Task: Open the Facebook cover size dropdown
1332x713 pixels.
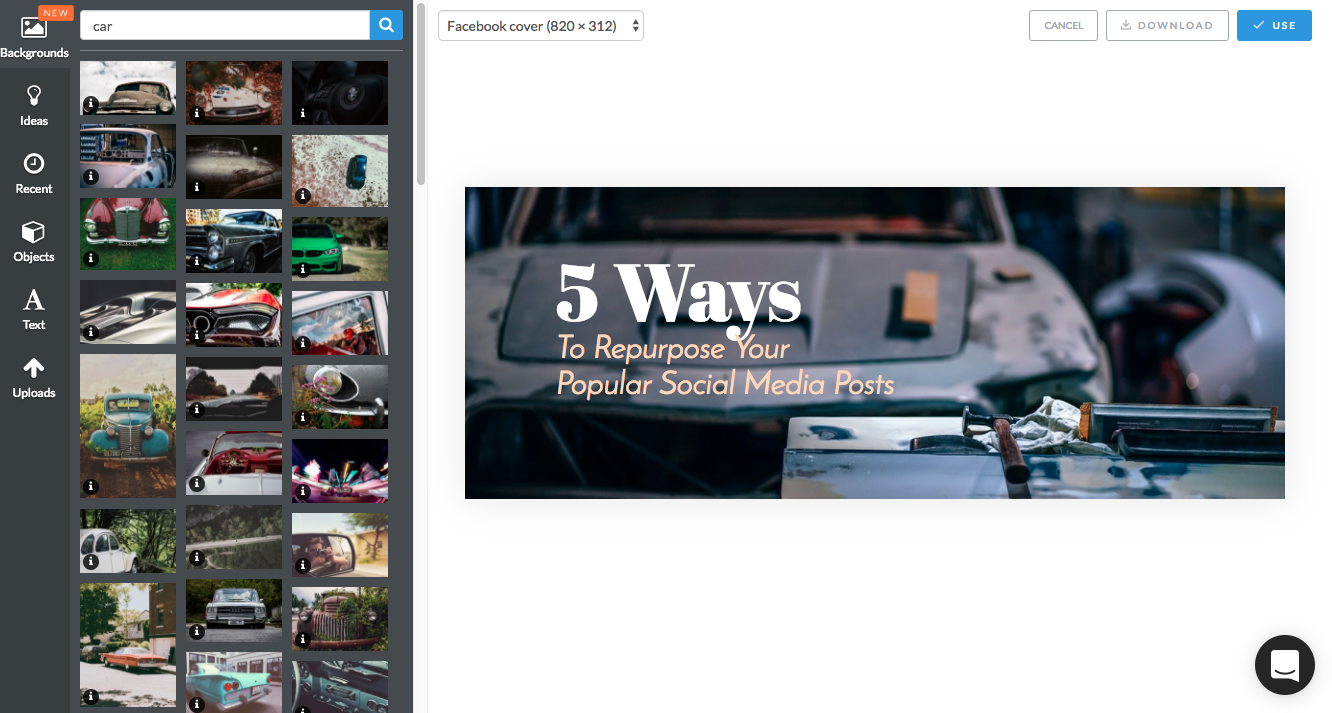Action: click(x=541, y=26)
